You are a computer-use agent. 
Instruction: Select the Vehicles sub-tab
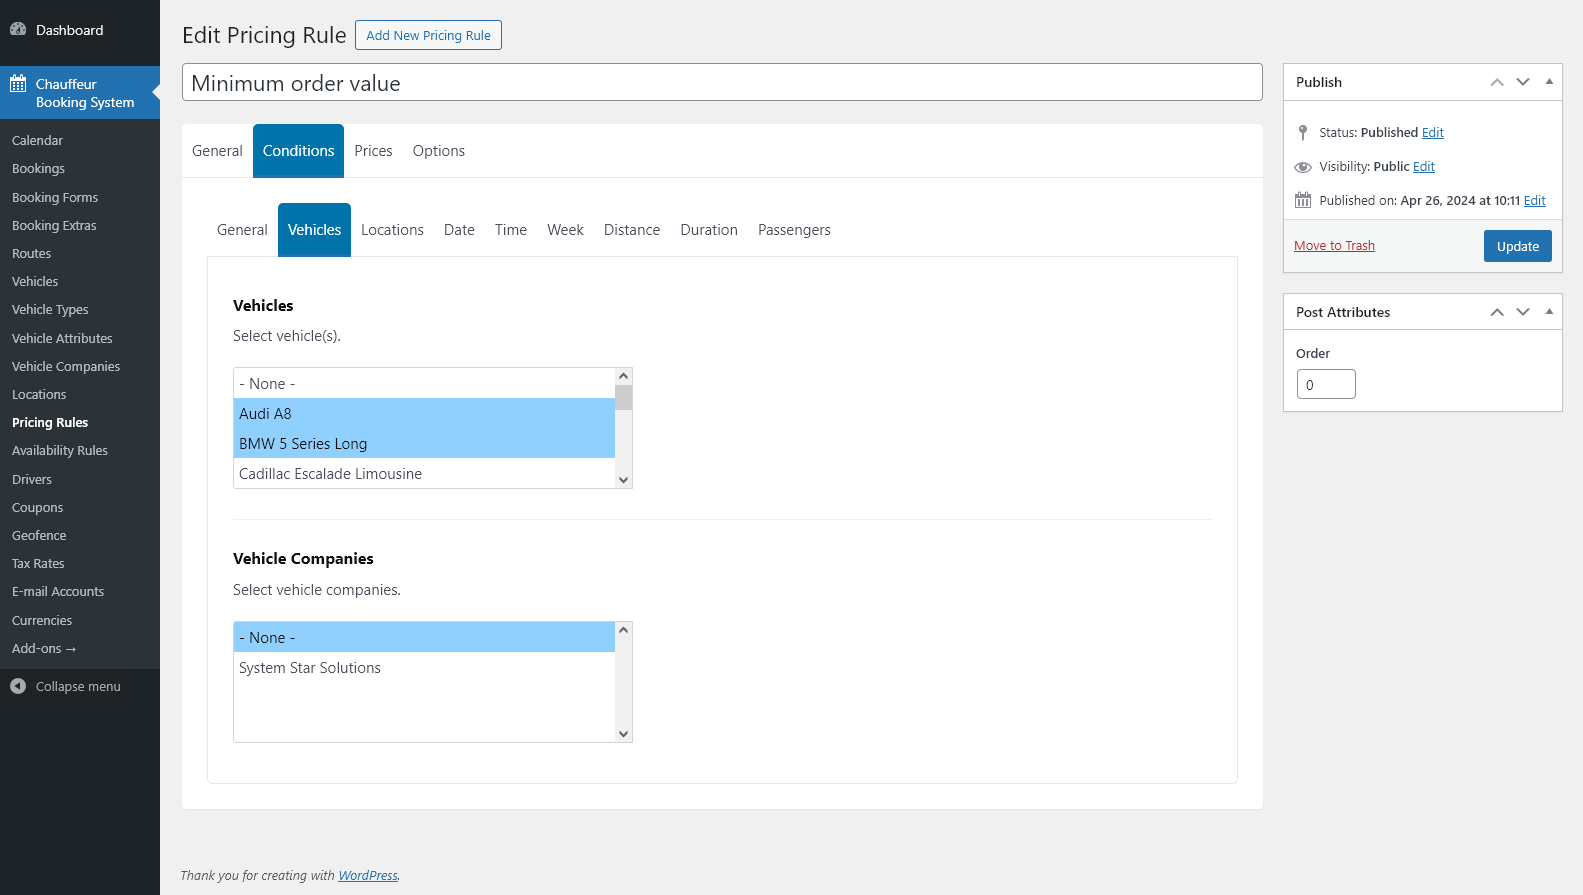coord(314,230)
